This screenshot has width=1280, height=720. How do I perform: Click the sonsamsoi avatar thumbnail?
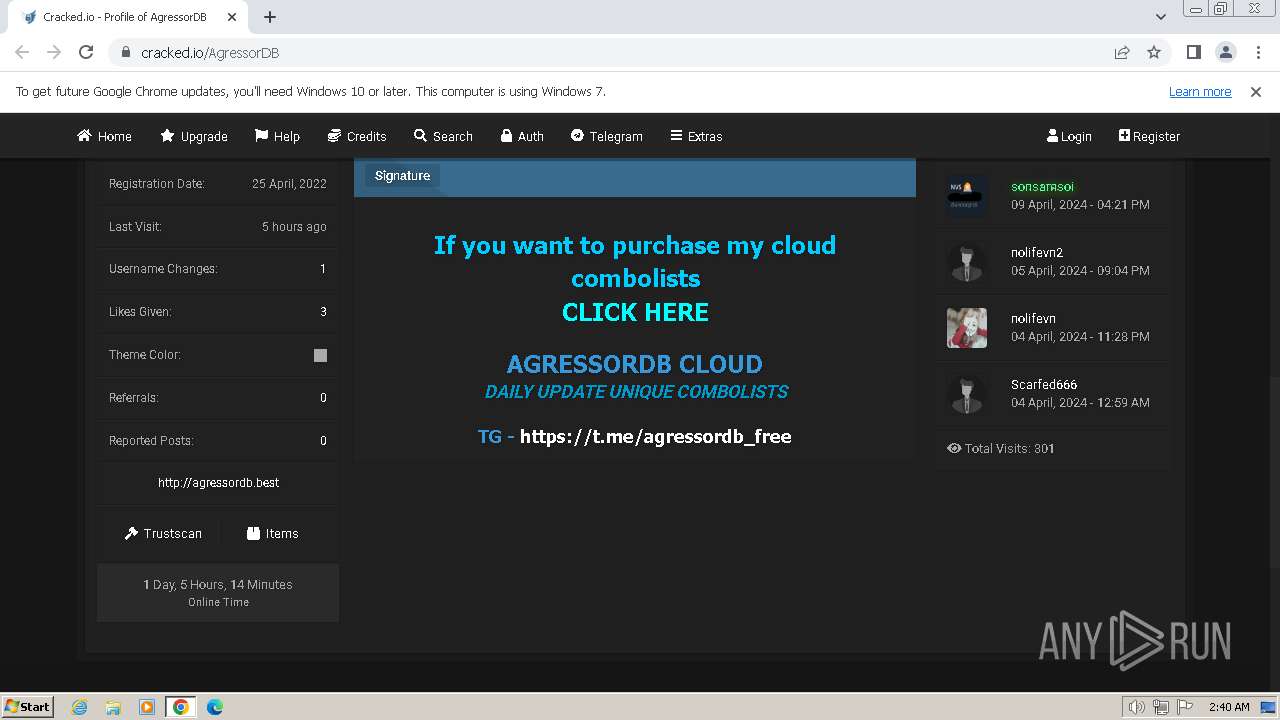(967, 196)
